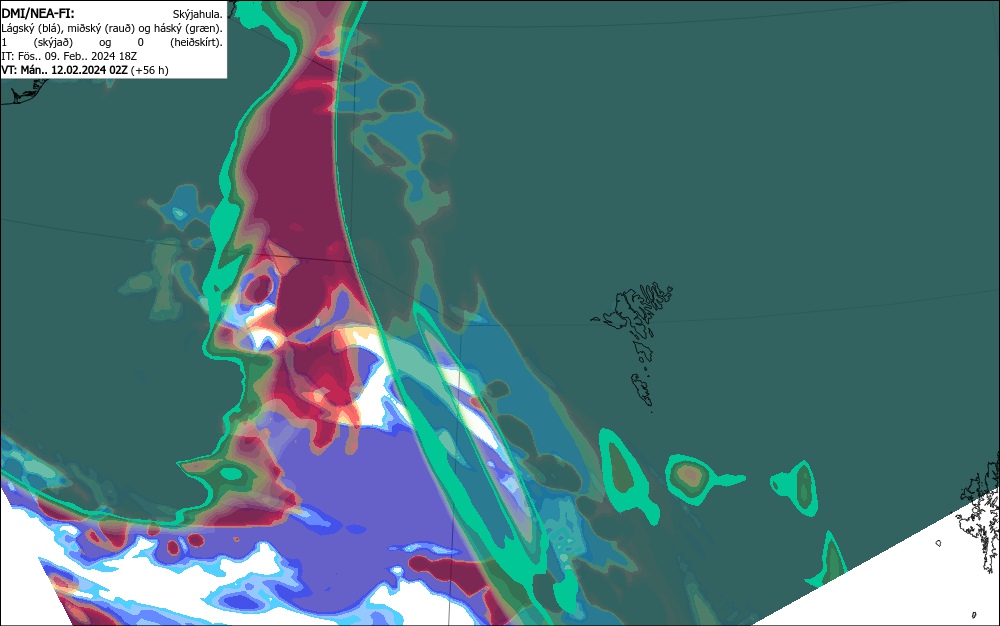Click the Faroe Islands outline on the map
Viewport: 1000px width, 626px height.
pos(632,345)
